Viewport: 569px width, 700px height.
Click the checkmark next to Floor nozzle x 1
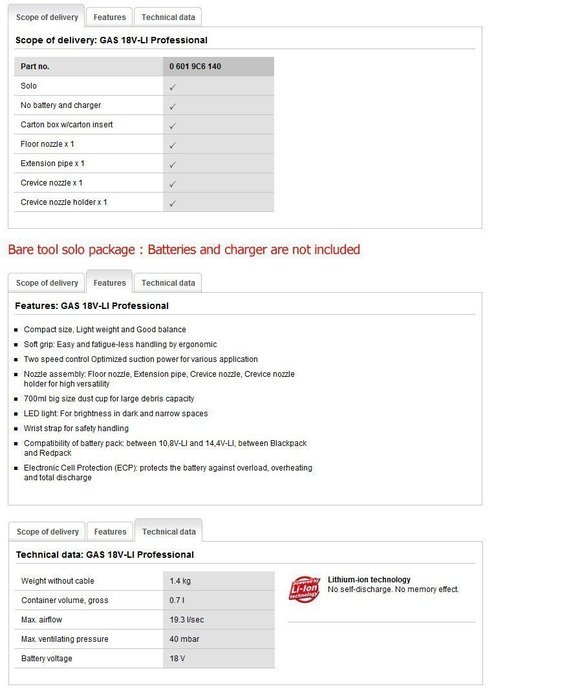[x=173, y=145]
